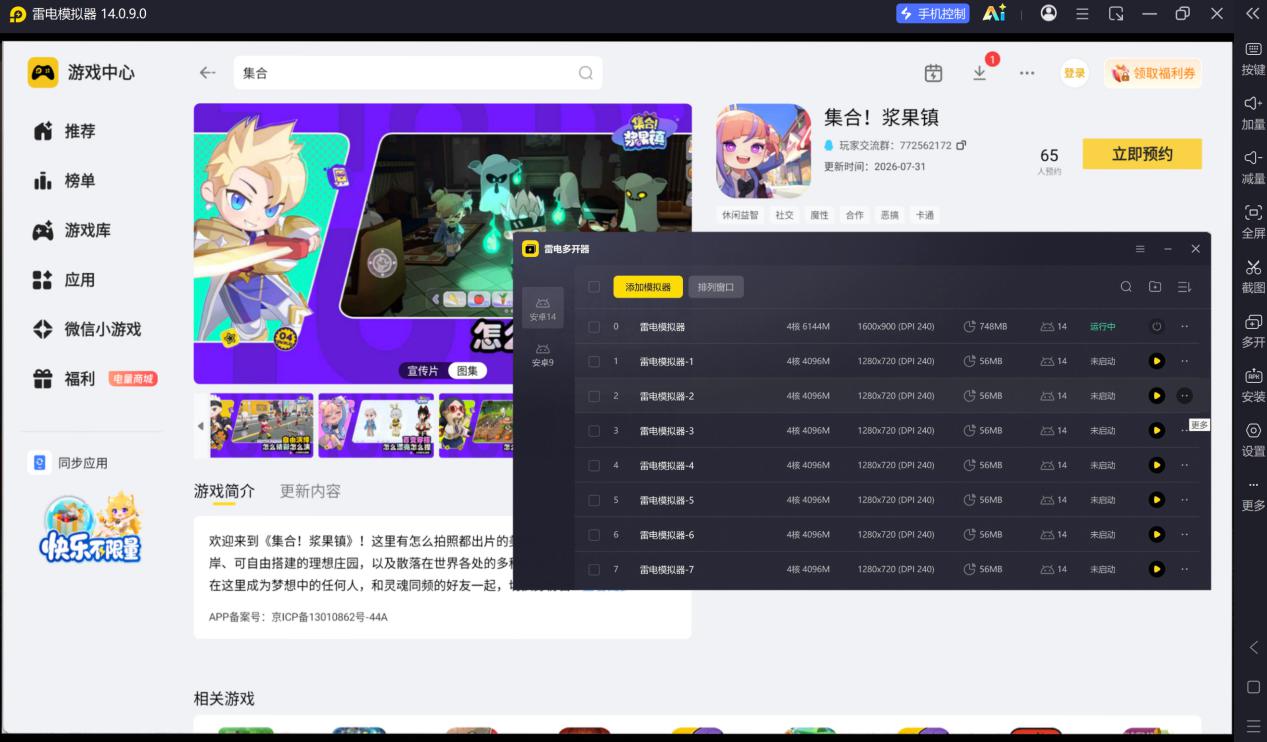
Task: Open the 多开 multi-instance tool
Action: pyautogui.click(x=1253, y=330)
